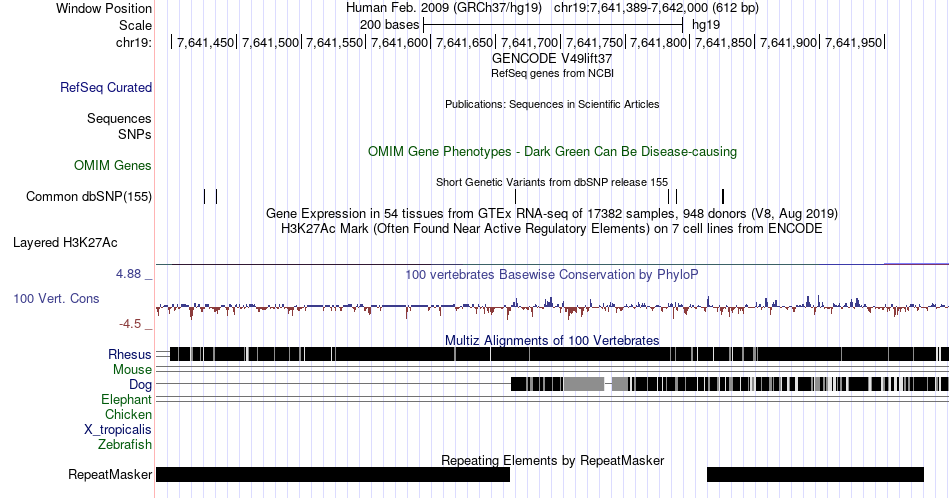Viewport: 950px width, 498px height.
Task: Open the 100 Vert. Cons track label
Action: pyautogui.click(x=56, y=298)
